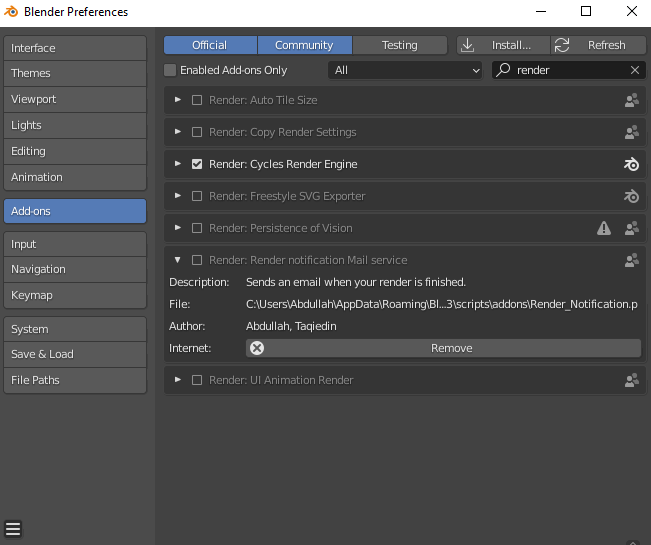Expand Persistence of Vision add-on details

click(178, 227)
